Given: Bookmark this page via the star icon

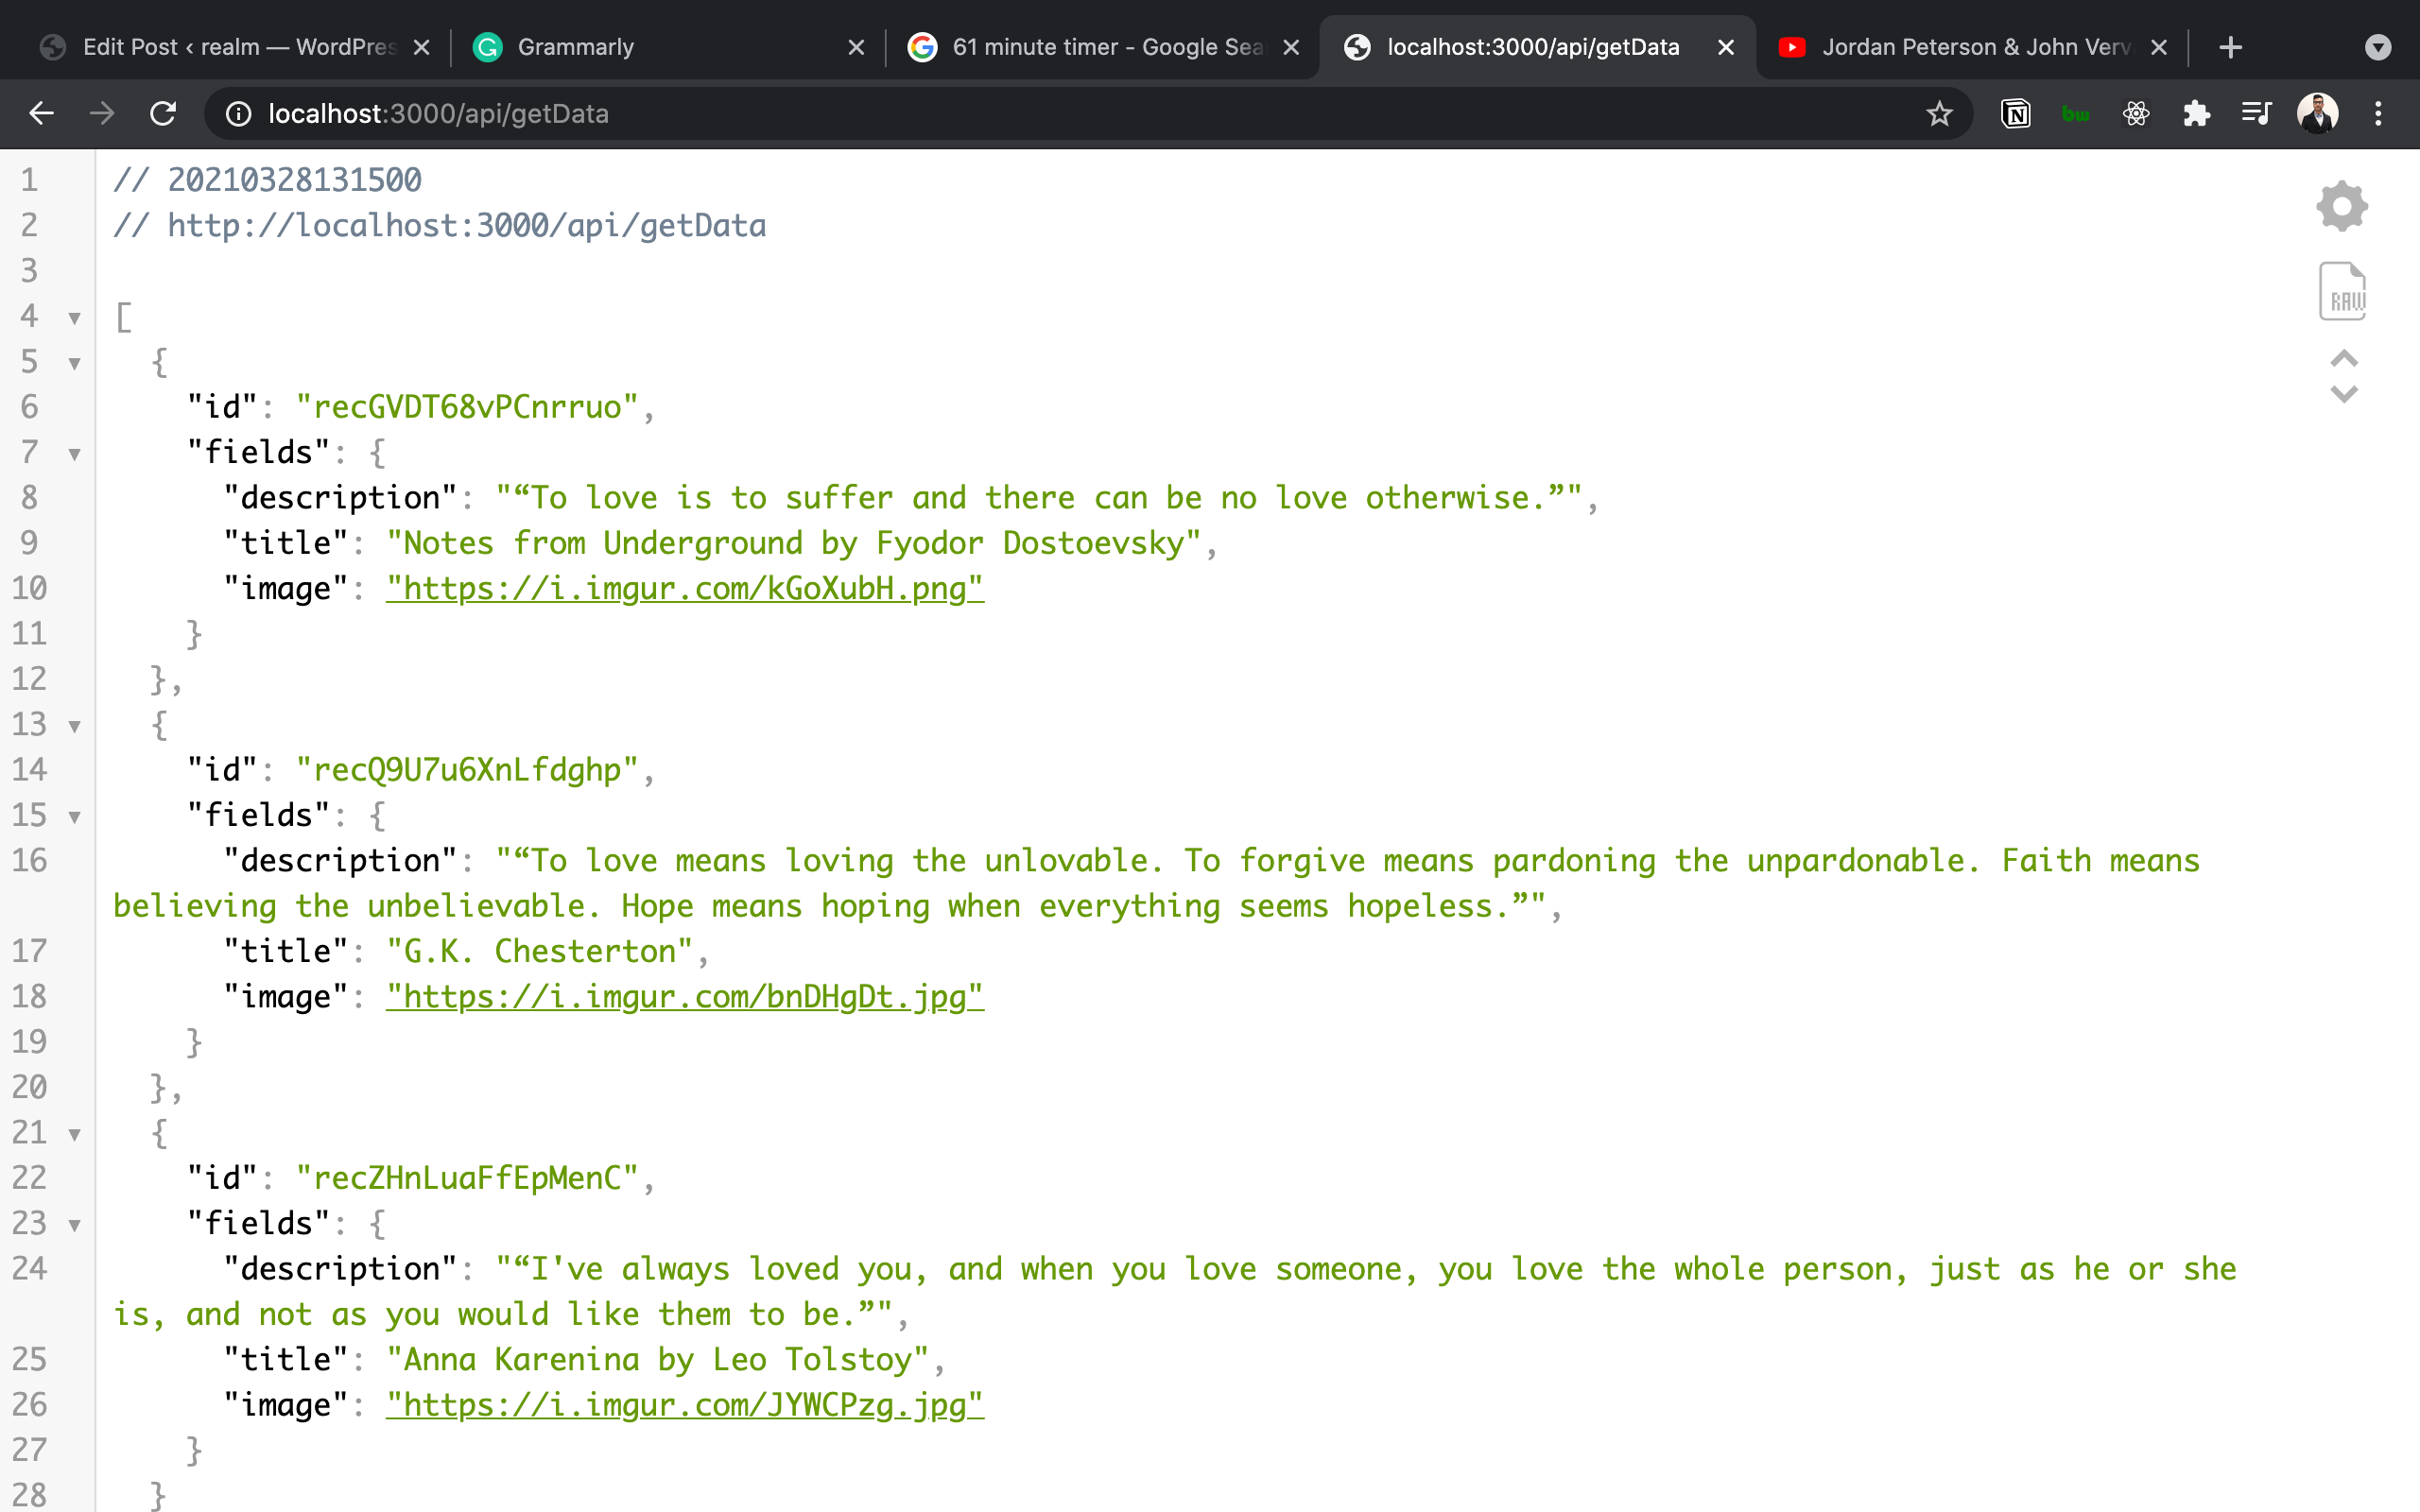Looking at the screenshot, I should pos(1940,113).
